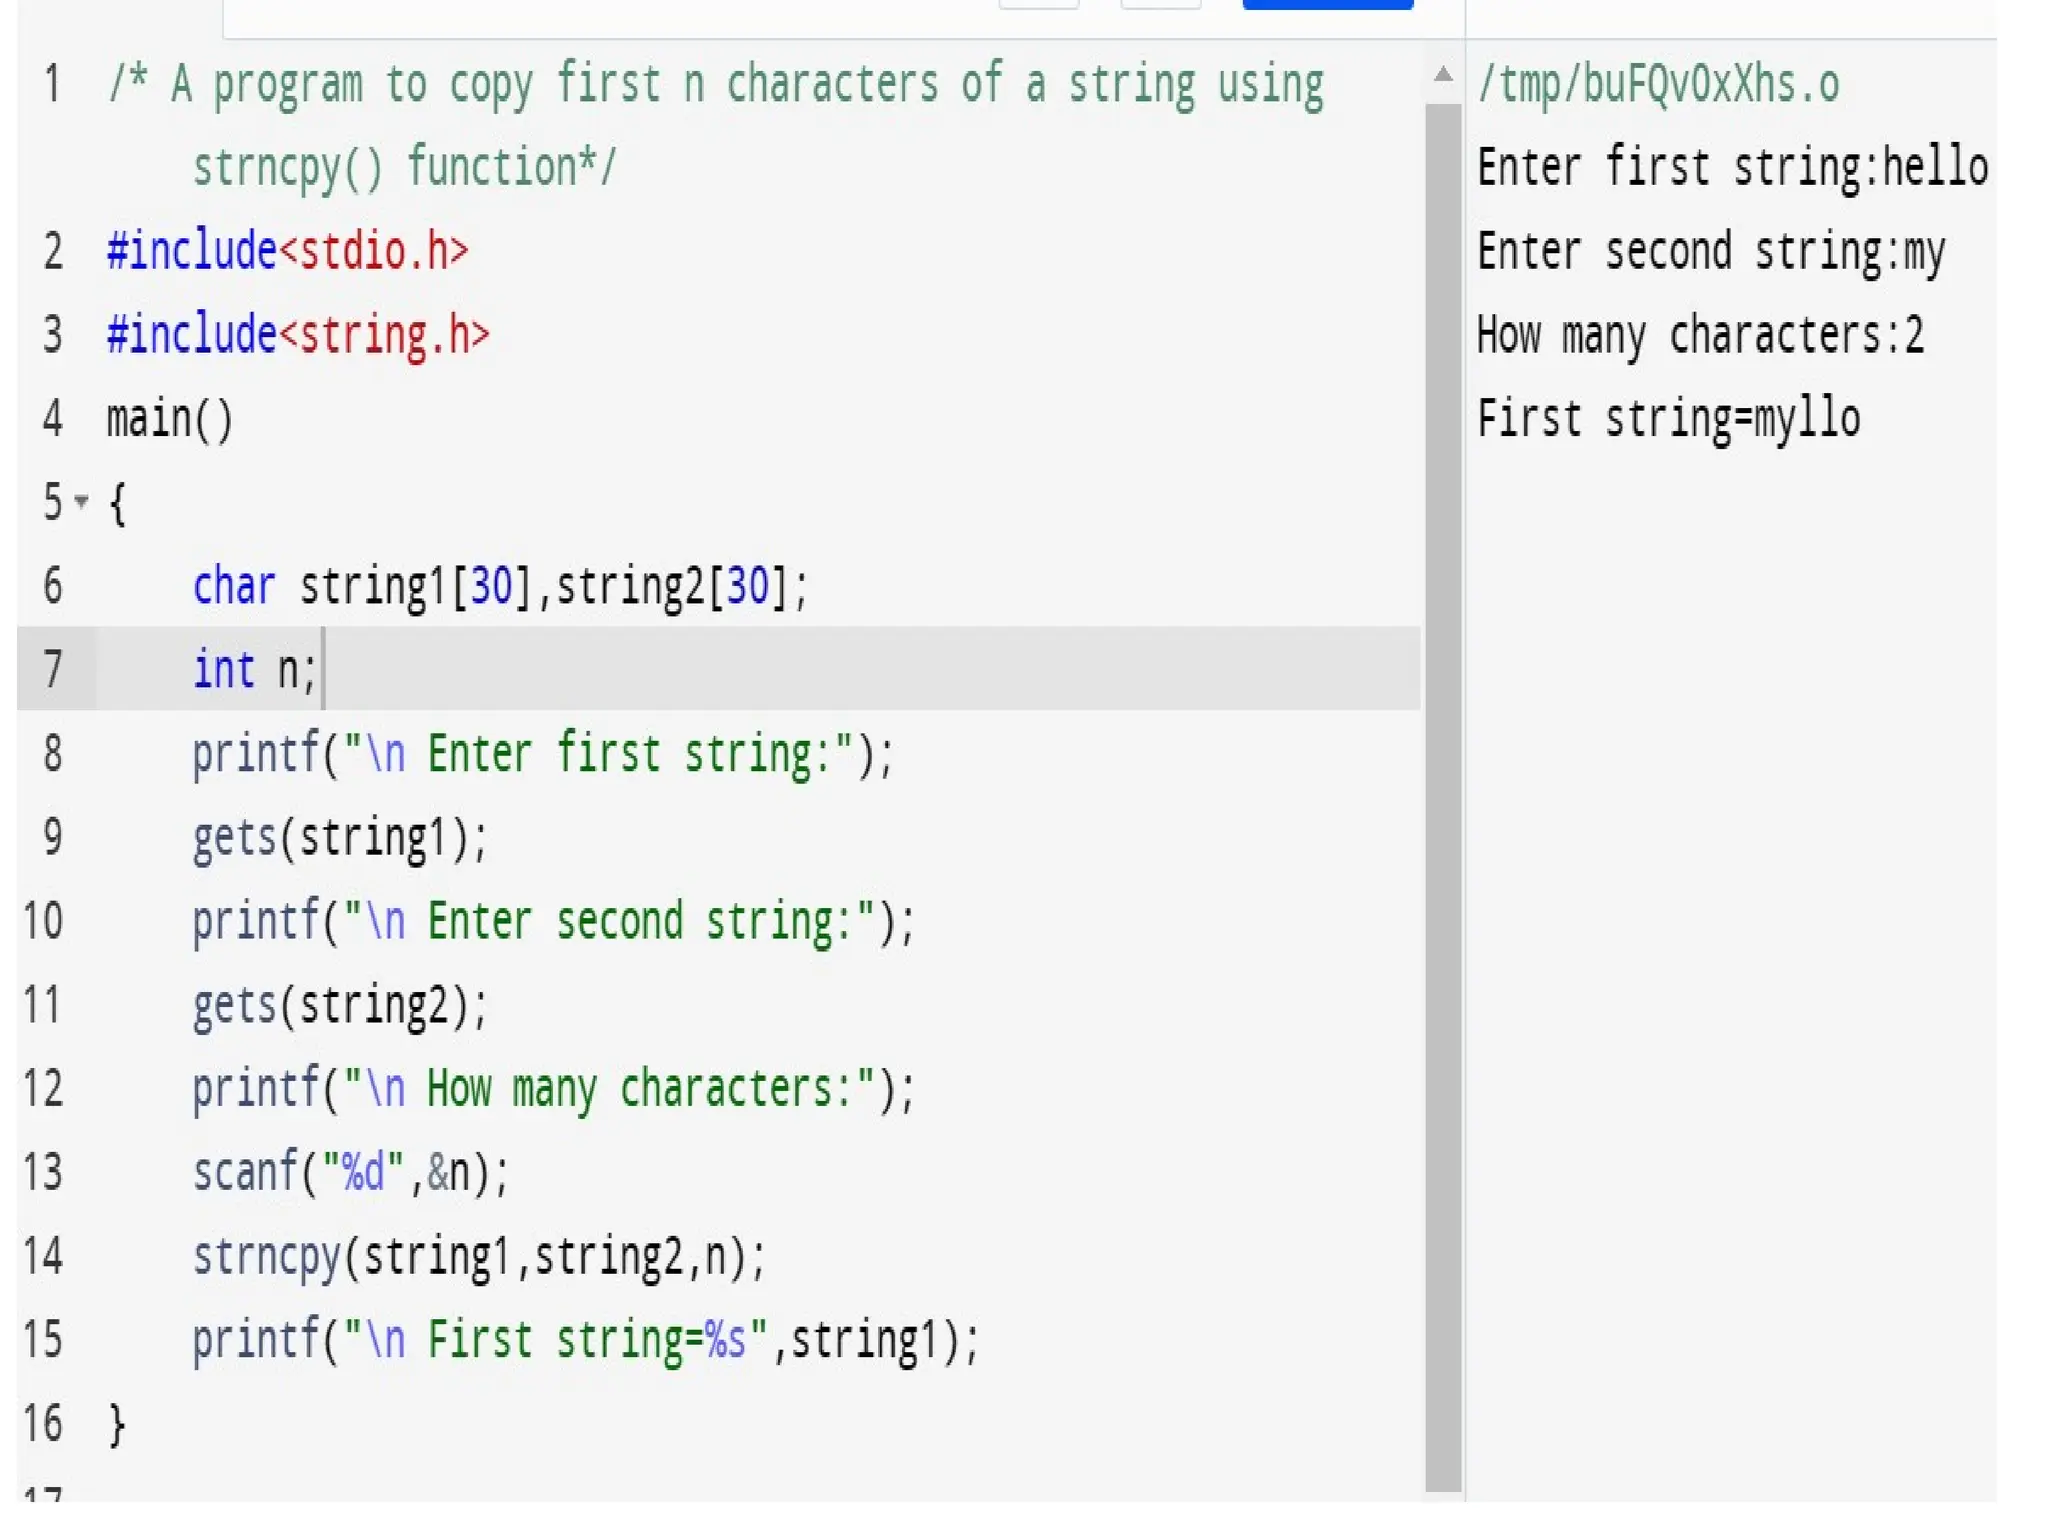Screen dimensions: 2048x1536
Task: Click the output line "First string=myllo"
Action: tap(1668, 418)
